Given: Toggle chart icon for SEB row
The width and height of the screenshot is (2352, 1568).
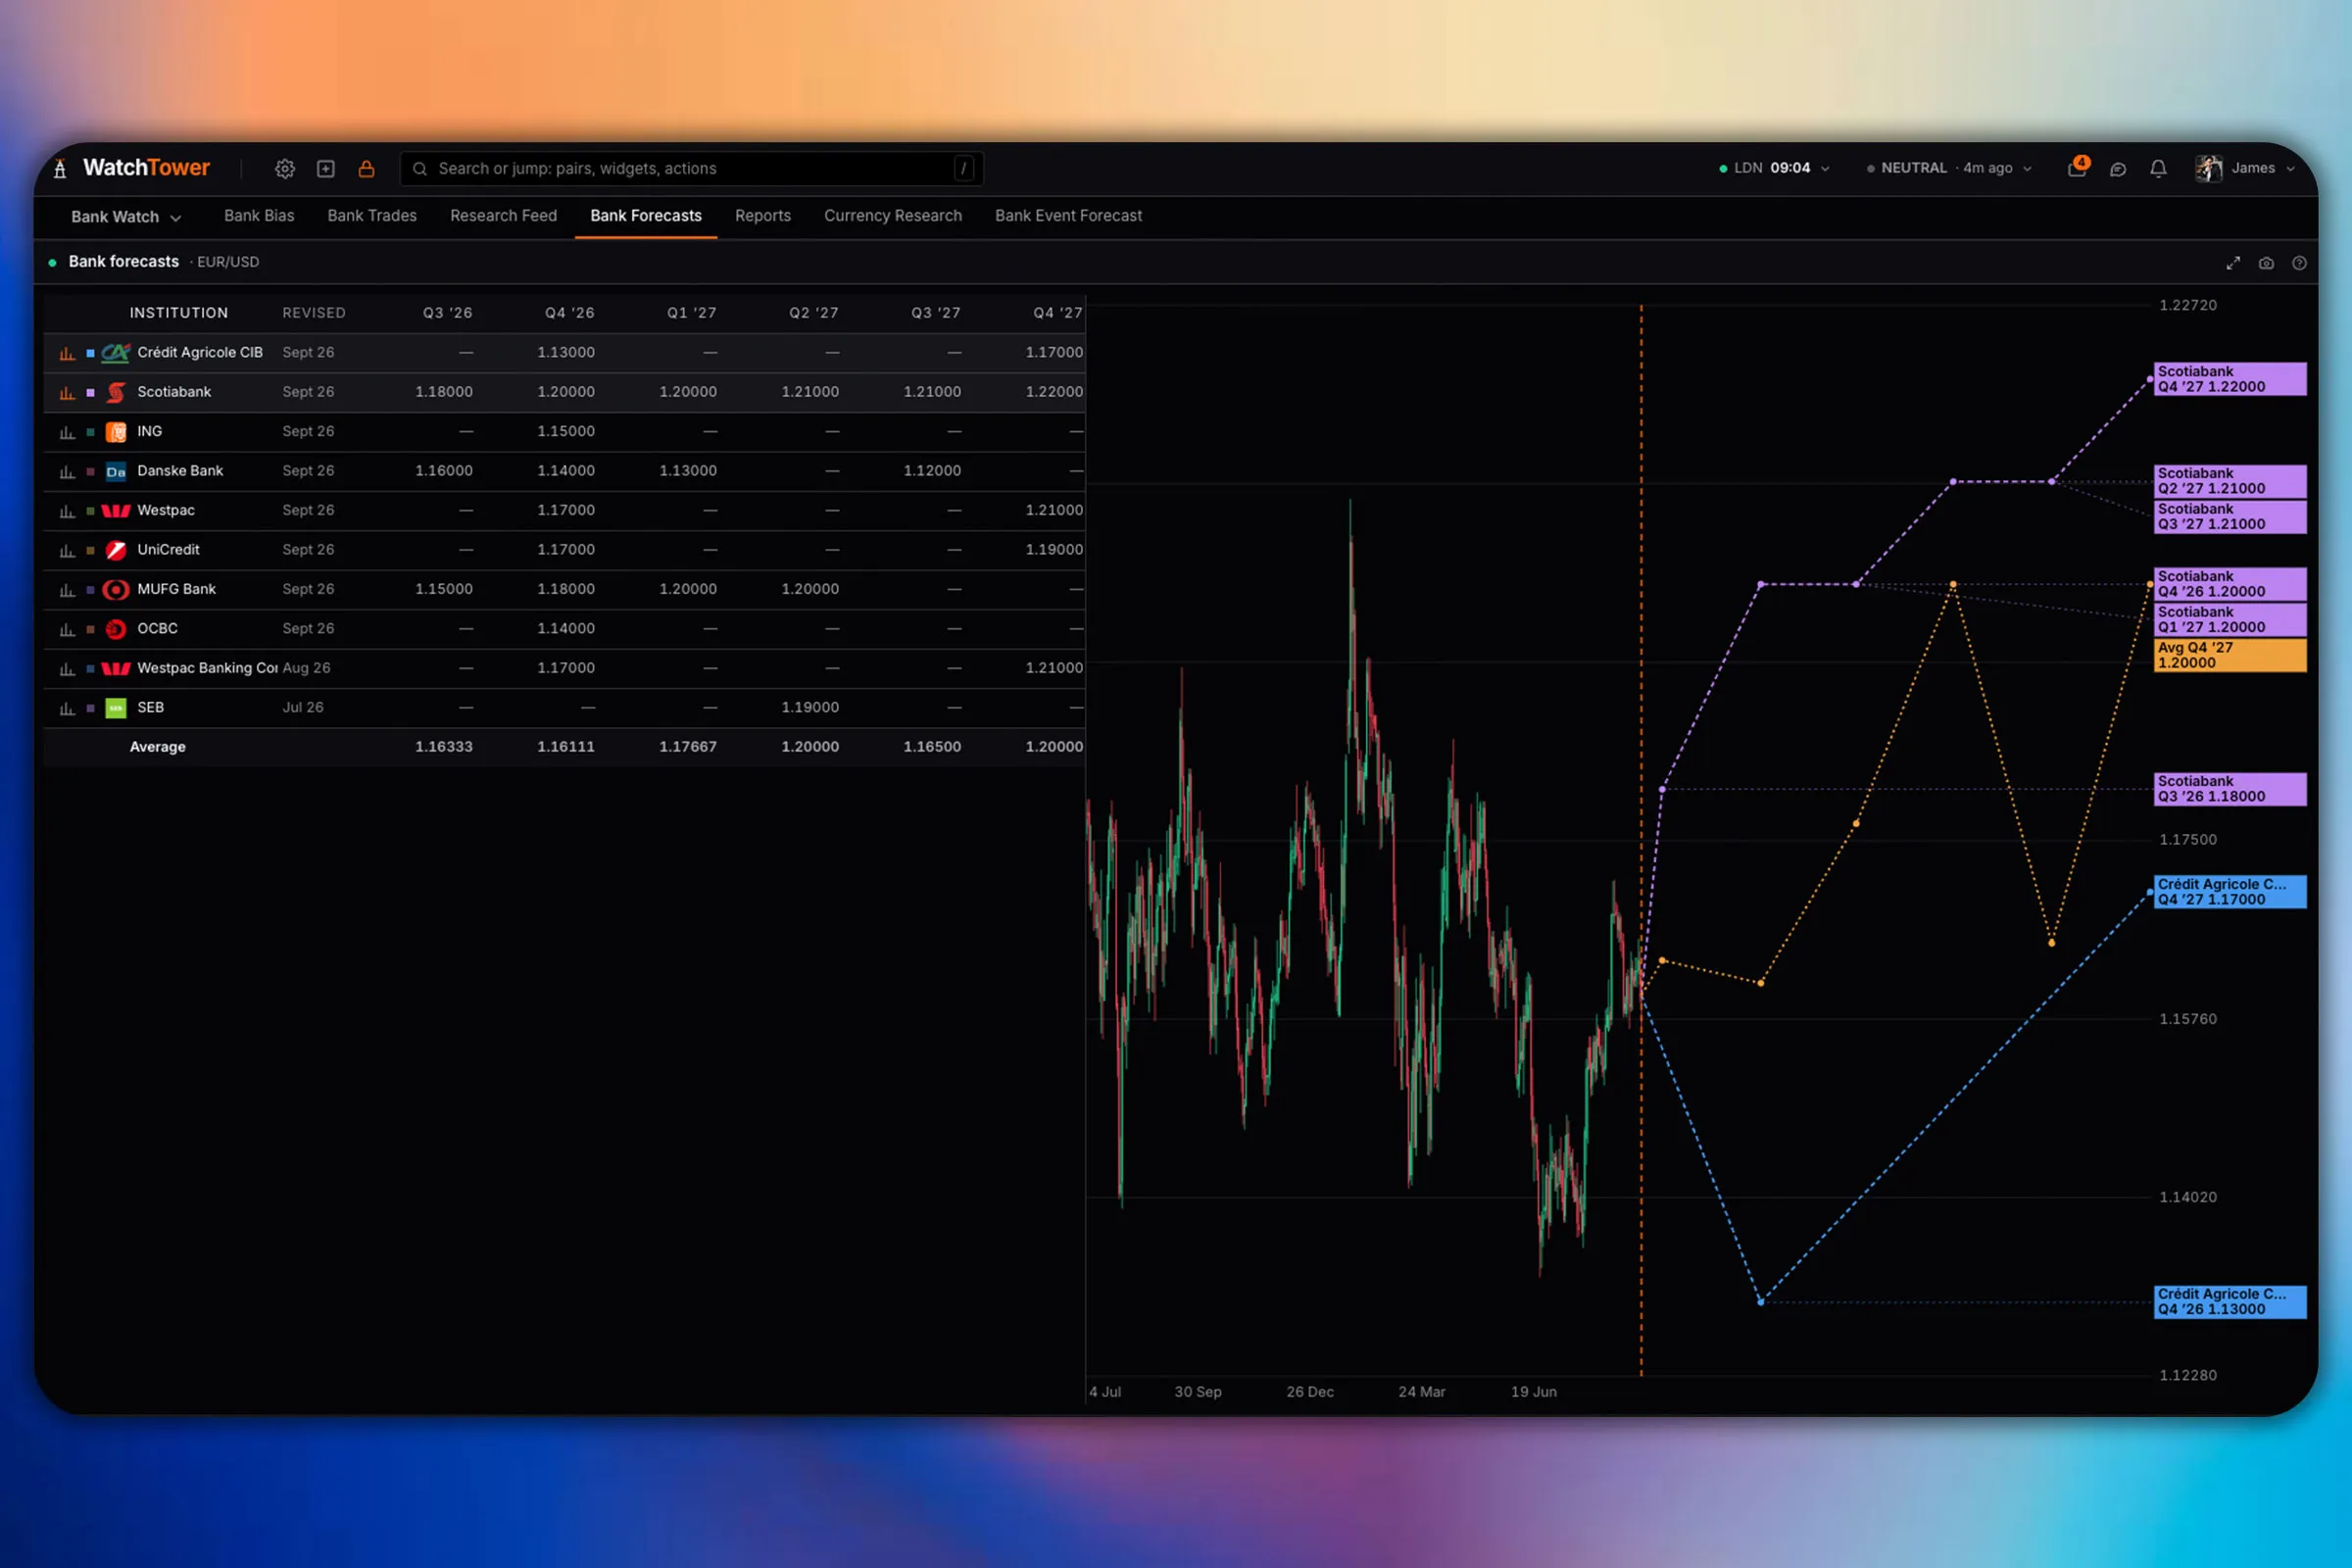Looking at the screenshot, I should [x=67, y=708].
